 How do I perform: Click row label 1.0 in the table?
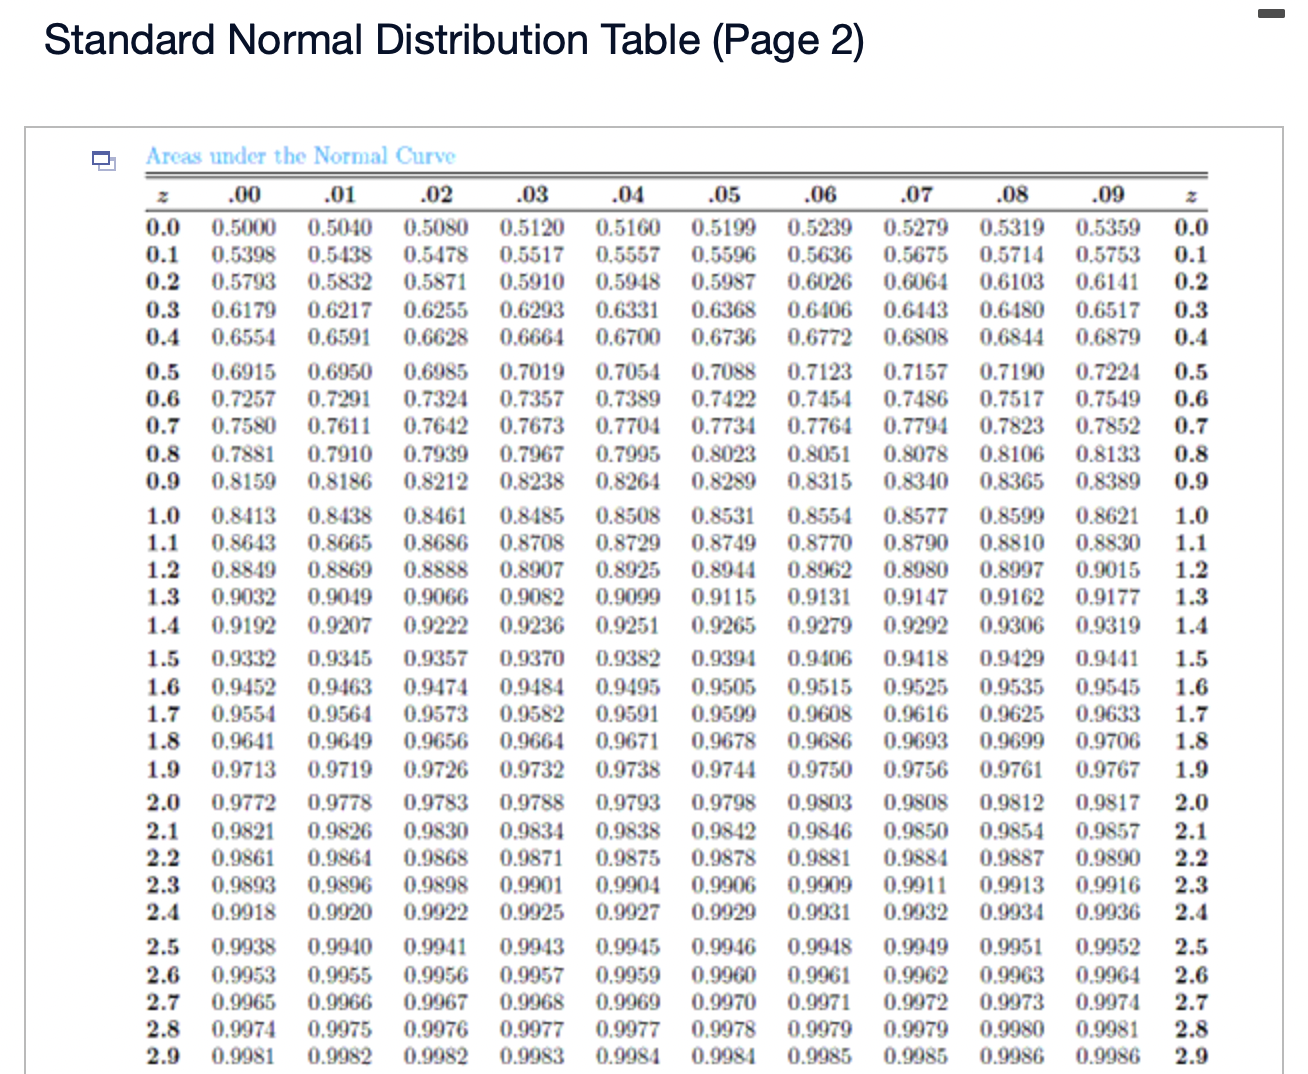coord(164,516)
